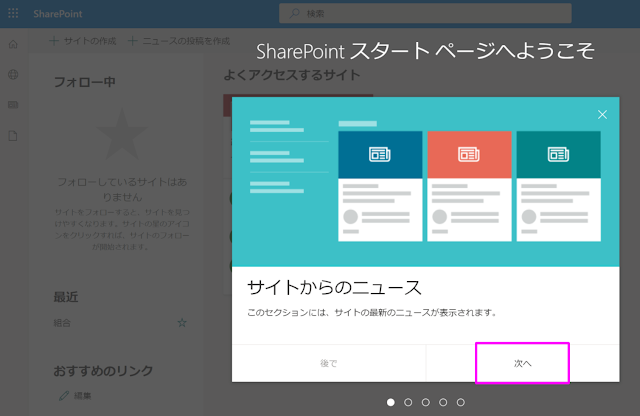Open the recent site 組合
Image resolution: width=640 pixels, height=416 pixels.
point(62,323)
